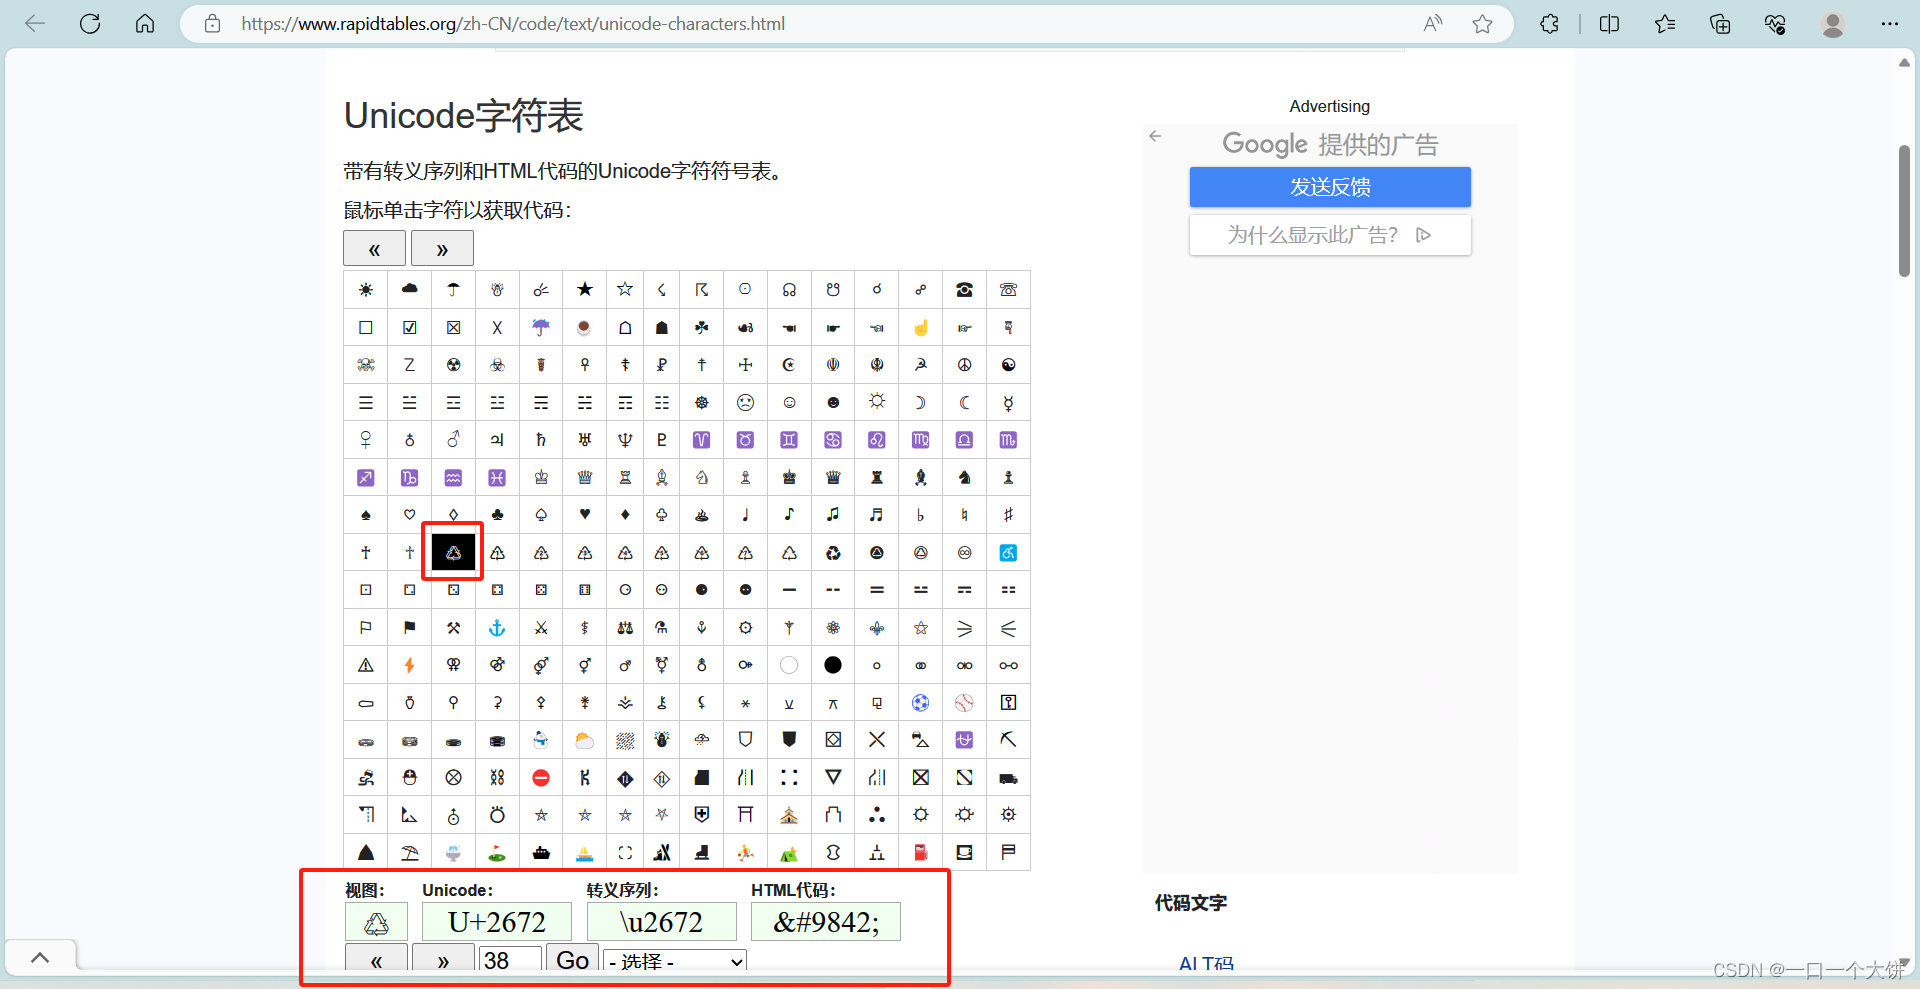Choose the orange high voltage bolt
This screenshot has width=1920, height=989.
coord(410,665)
